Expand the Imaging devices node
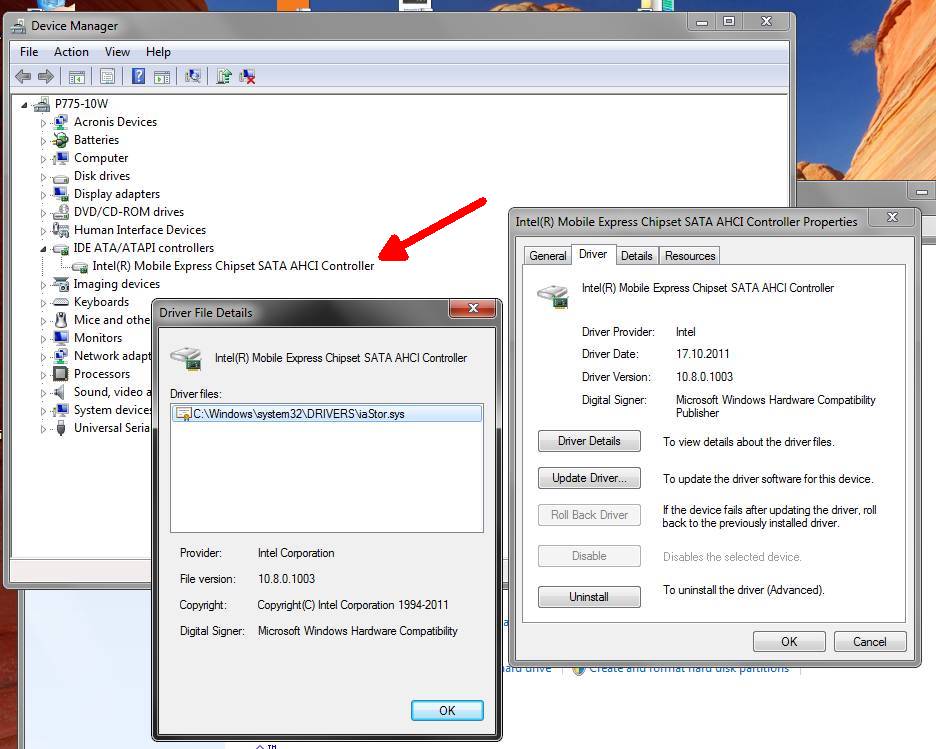The image size is (936, 749). (43, 285)
